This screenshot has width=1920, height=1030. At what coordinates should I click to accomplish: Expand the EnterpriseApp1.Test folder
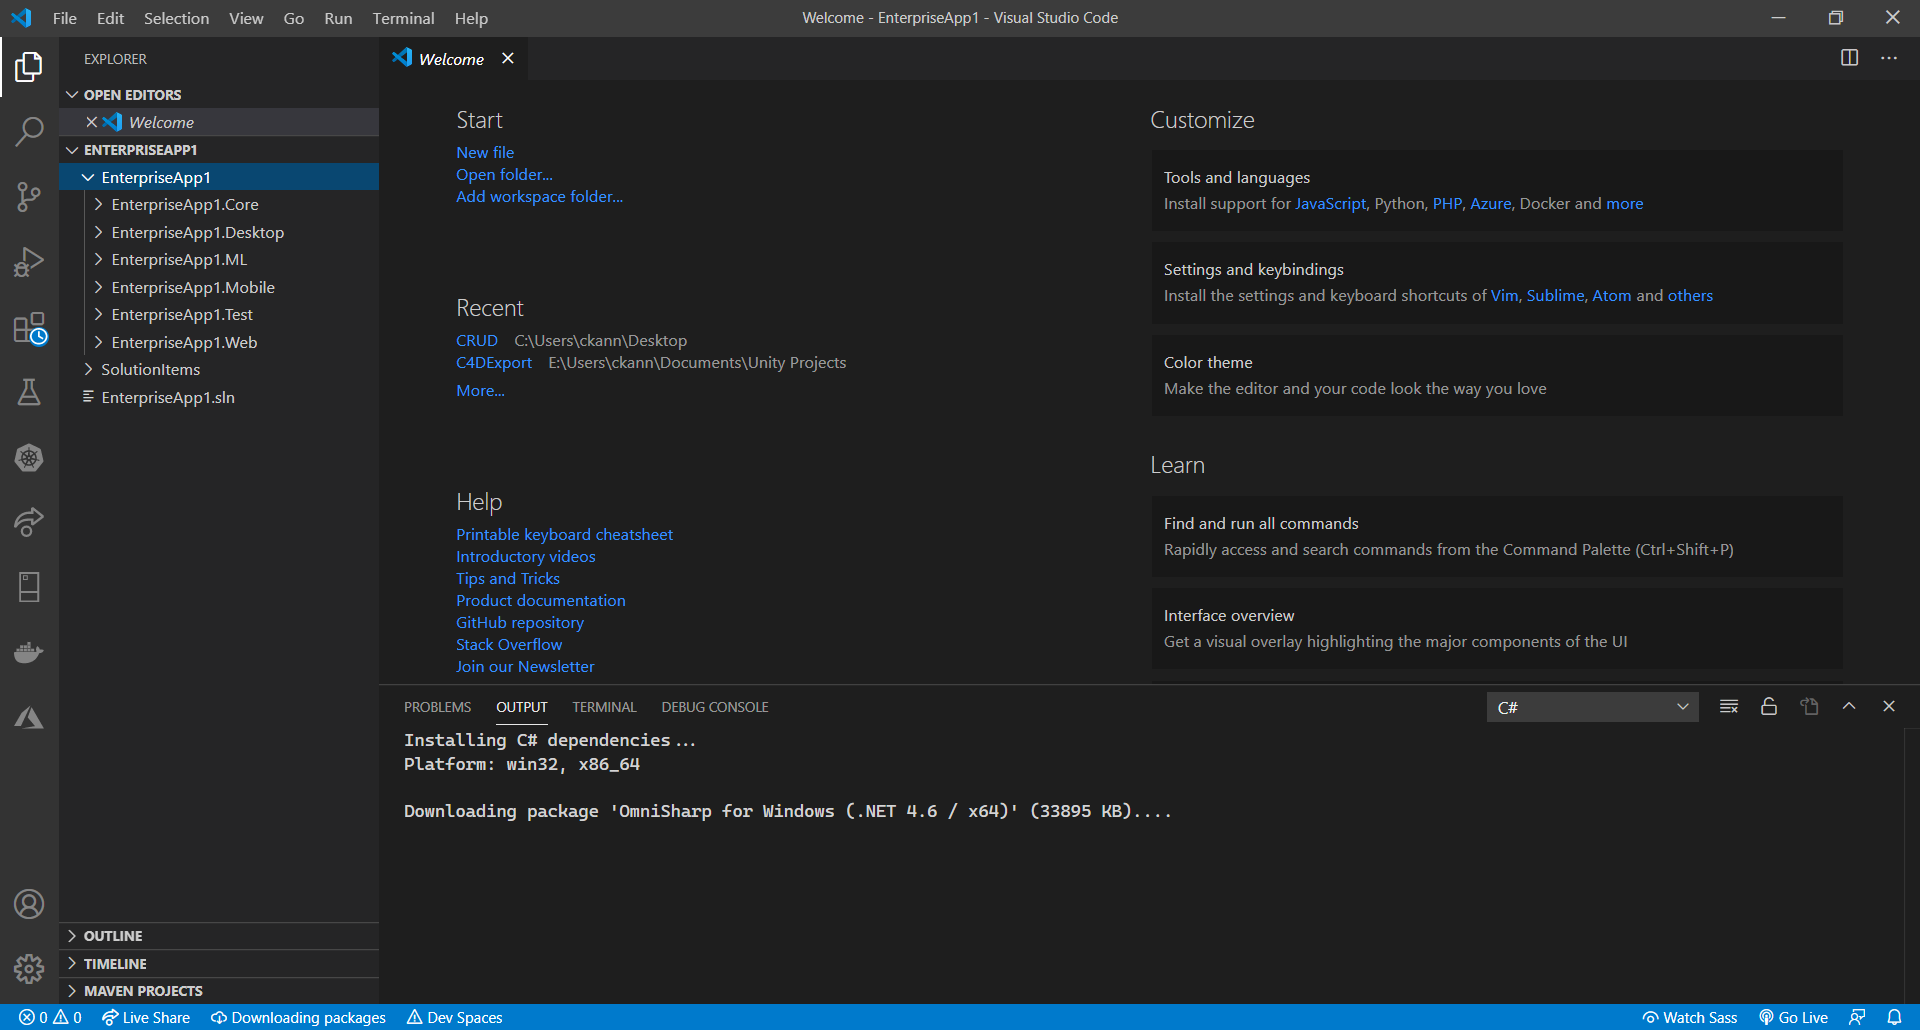(98, 314)
